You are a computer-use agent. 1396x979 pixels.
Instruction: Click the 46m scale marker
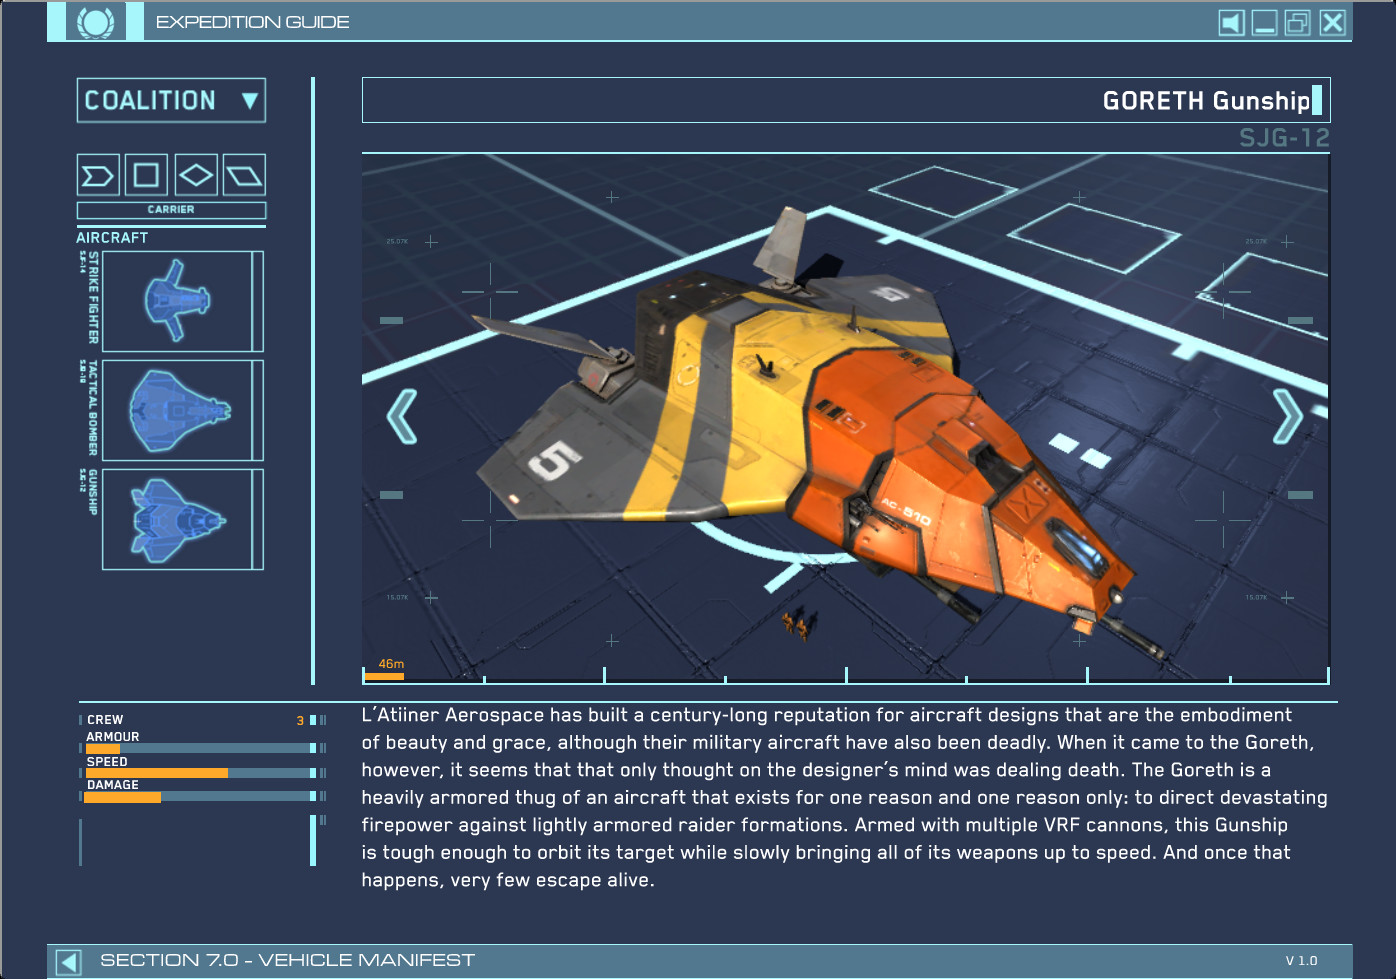point(392,662)
